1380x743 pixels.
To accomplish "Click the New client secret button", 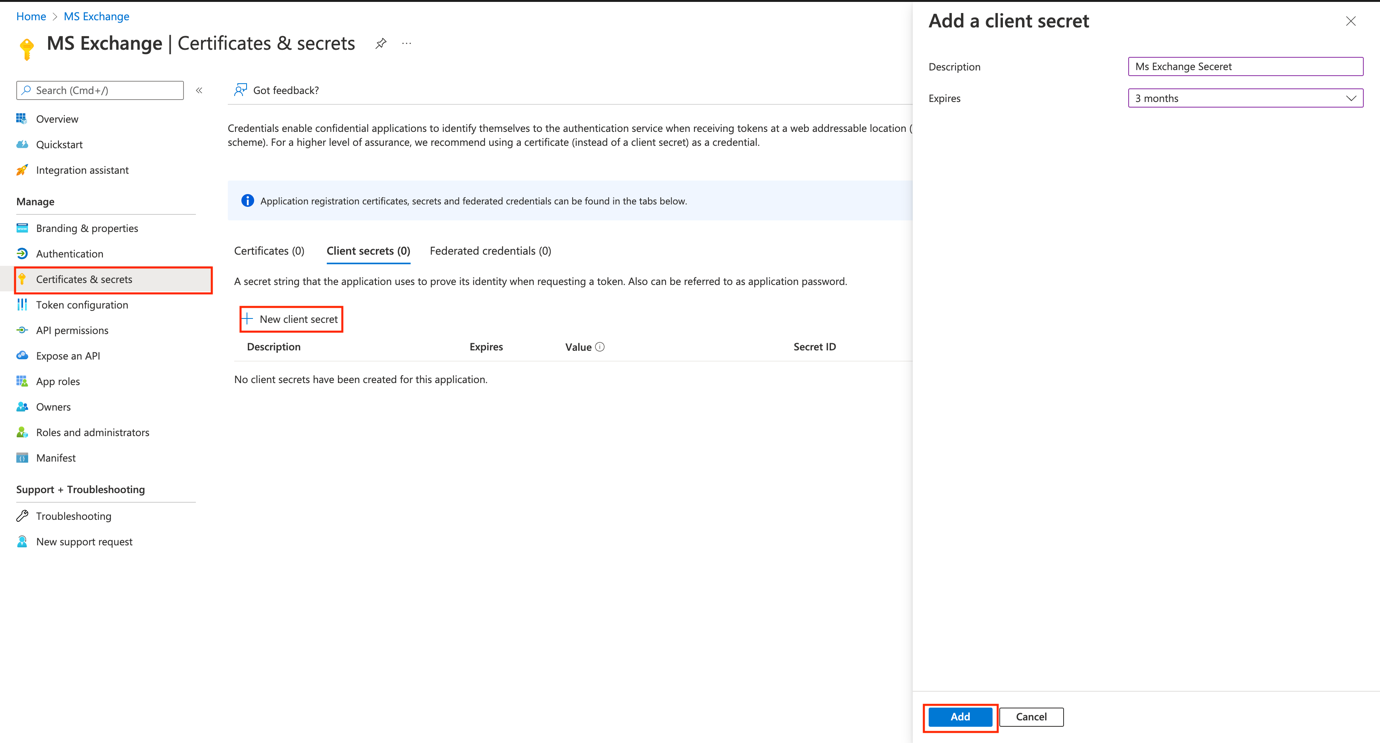I will [291, 319].
